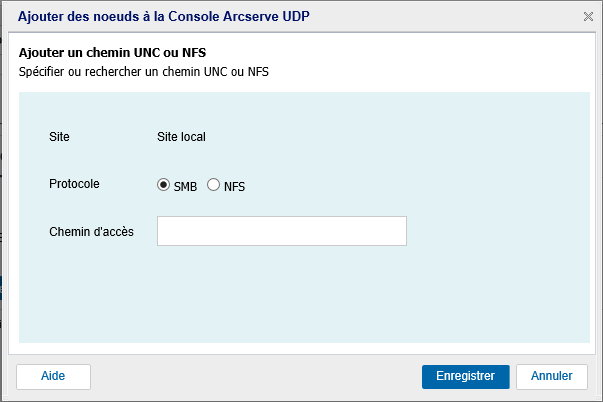Select the SMB protocol radio button
The width and height of the screenshot is (603, 402).
point(164,185)
